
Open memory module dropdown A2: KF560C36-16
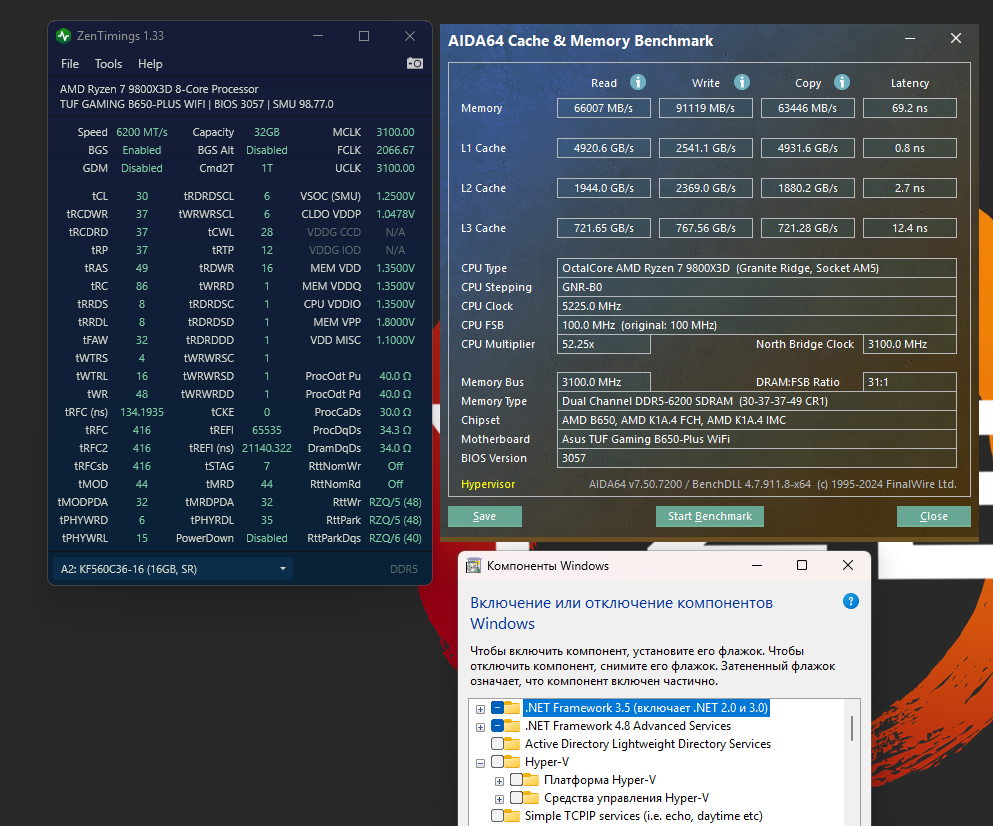[172, 569]
